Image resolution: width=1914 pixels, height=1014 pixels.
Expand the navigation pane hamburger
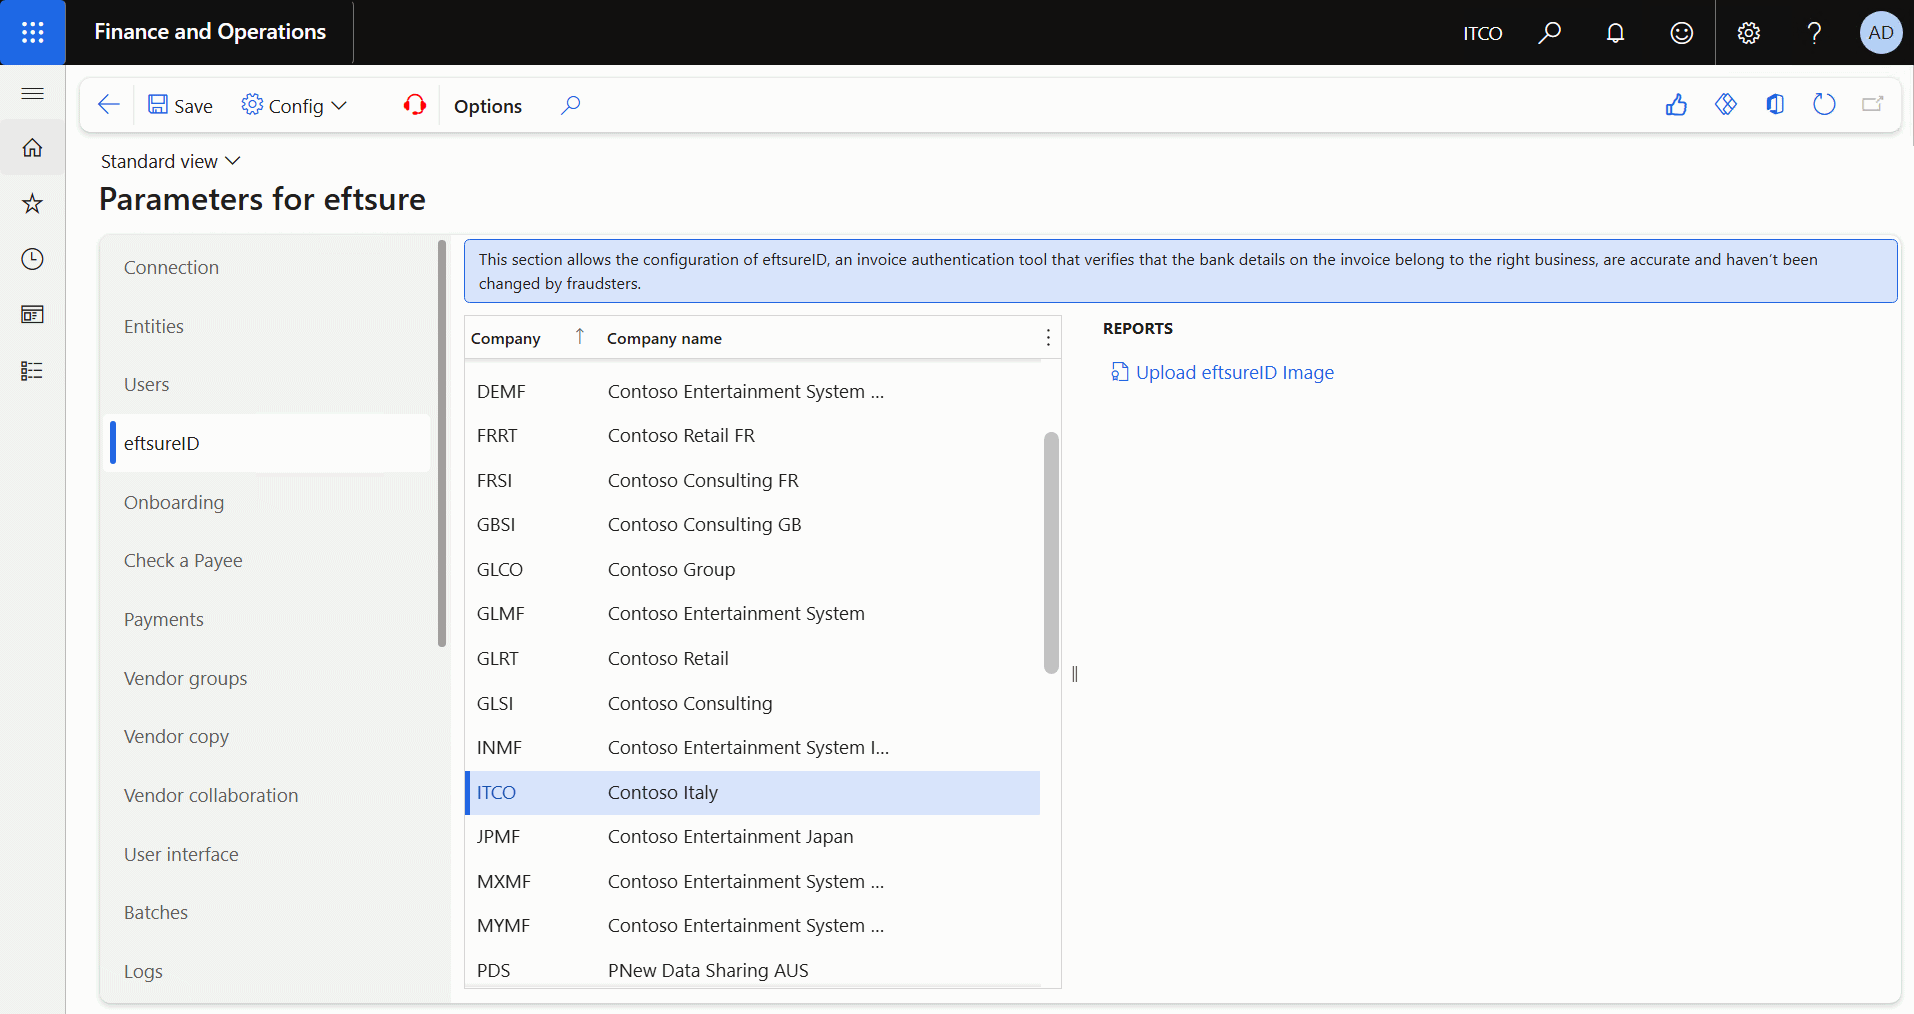[32, 94]
